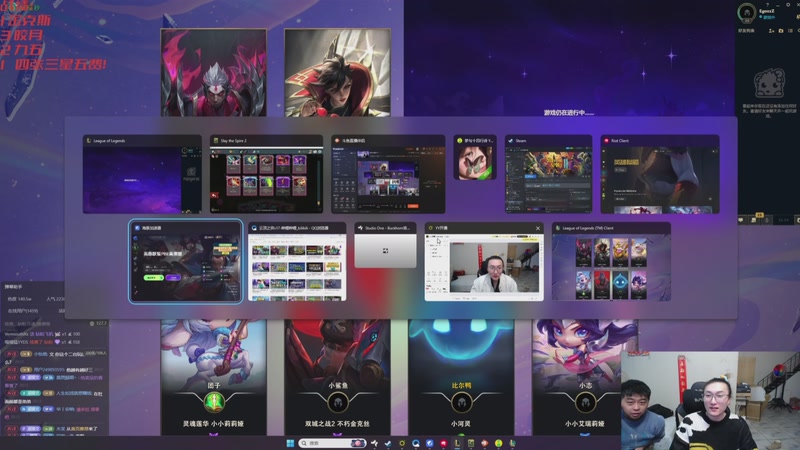Switch to the League of Legends window thumbnail
Image resolution: width=800 pixels, height=450 pixels.
point(142,174)
